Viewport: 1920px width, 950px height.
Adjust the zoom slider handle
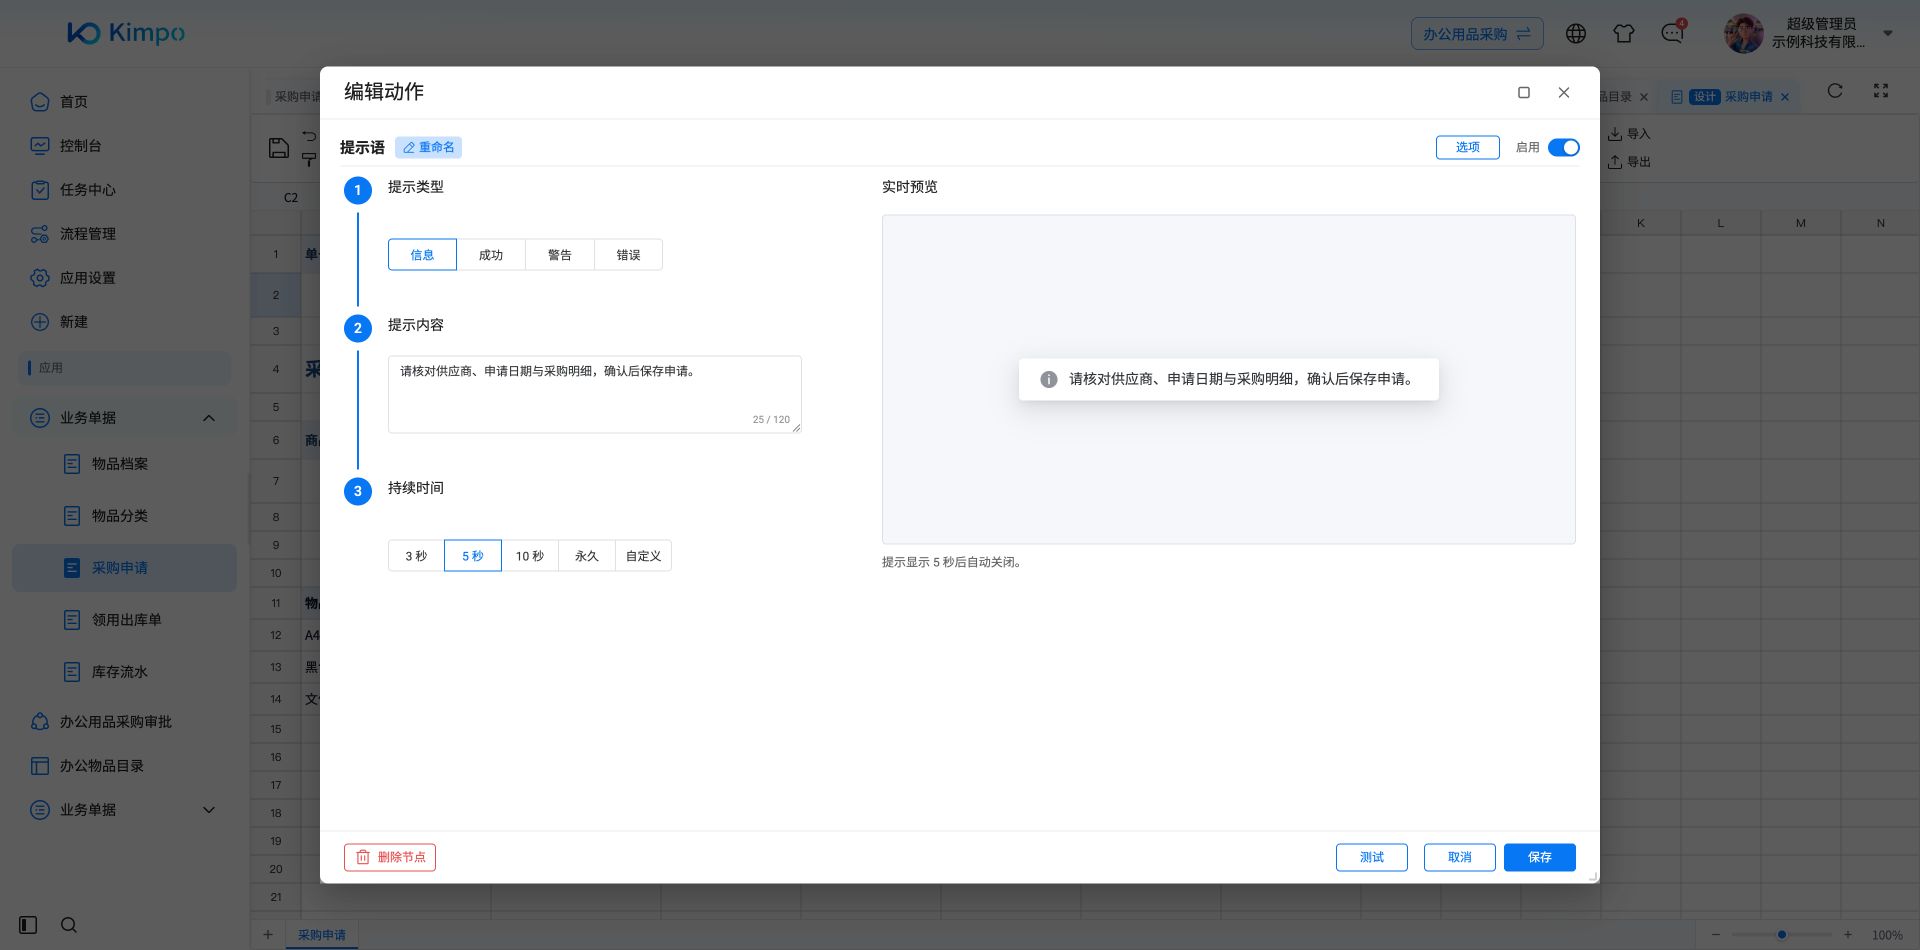(x=1782, y=935)
